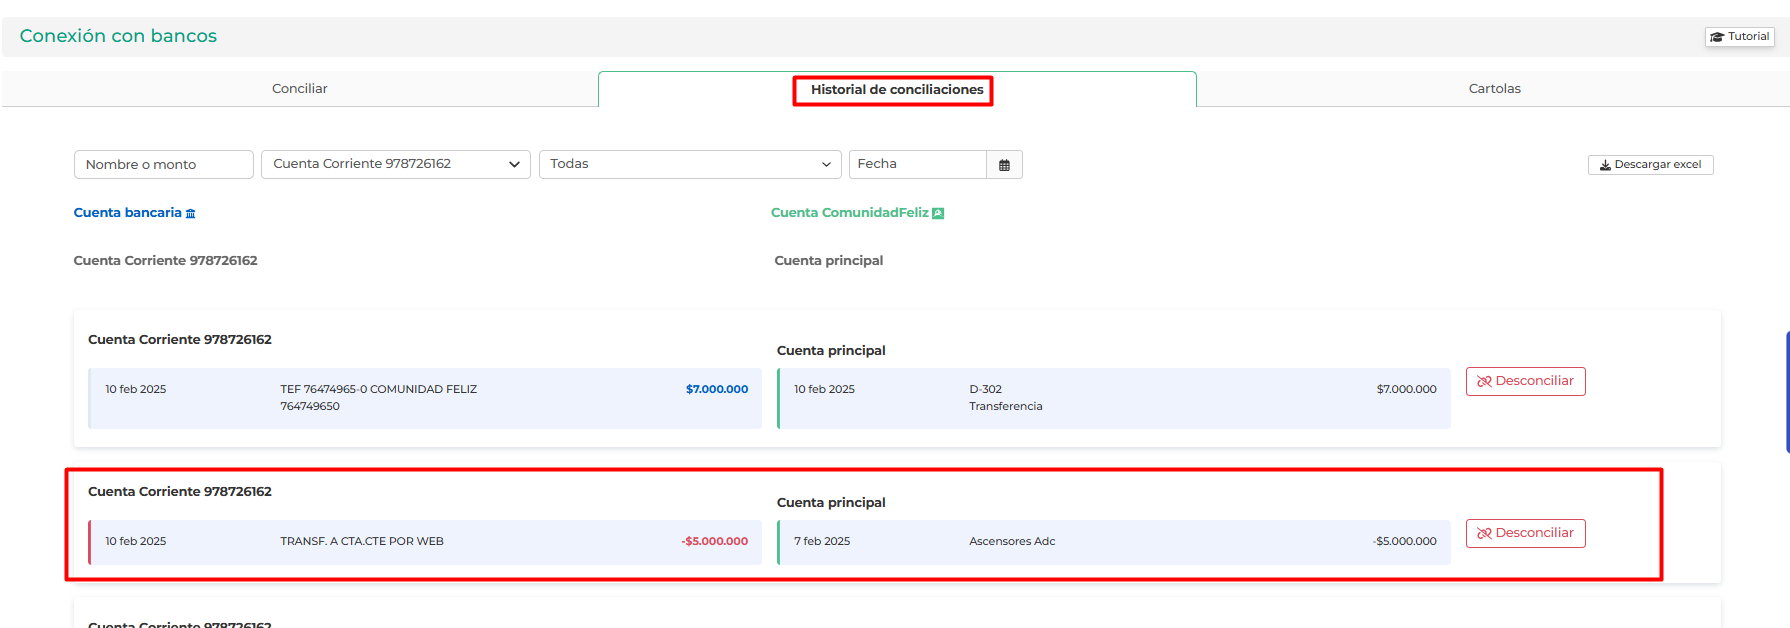Select the Historial de conciliaciones tab
Screen dimensions: 1790x628
point(896,90)
